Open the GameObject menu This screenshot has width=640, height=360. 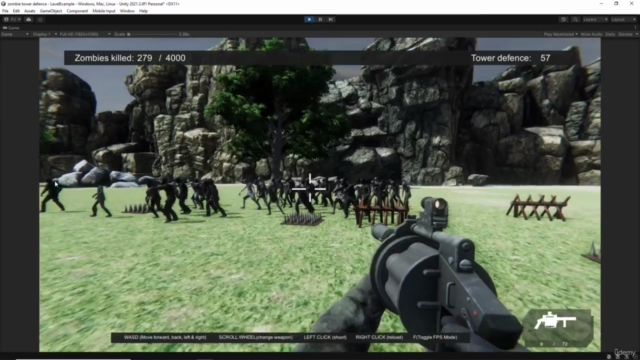pos(51,11)
